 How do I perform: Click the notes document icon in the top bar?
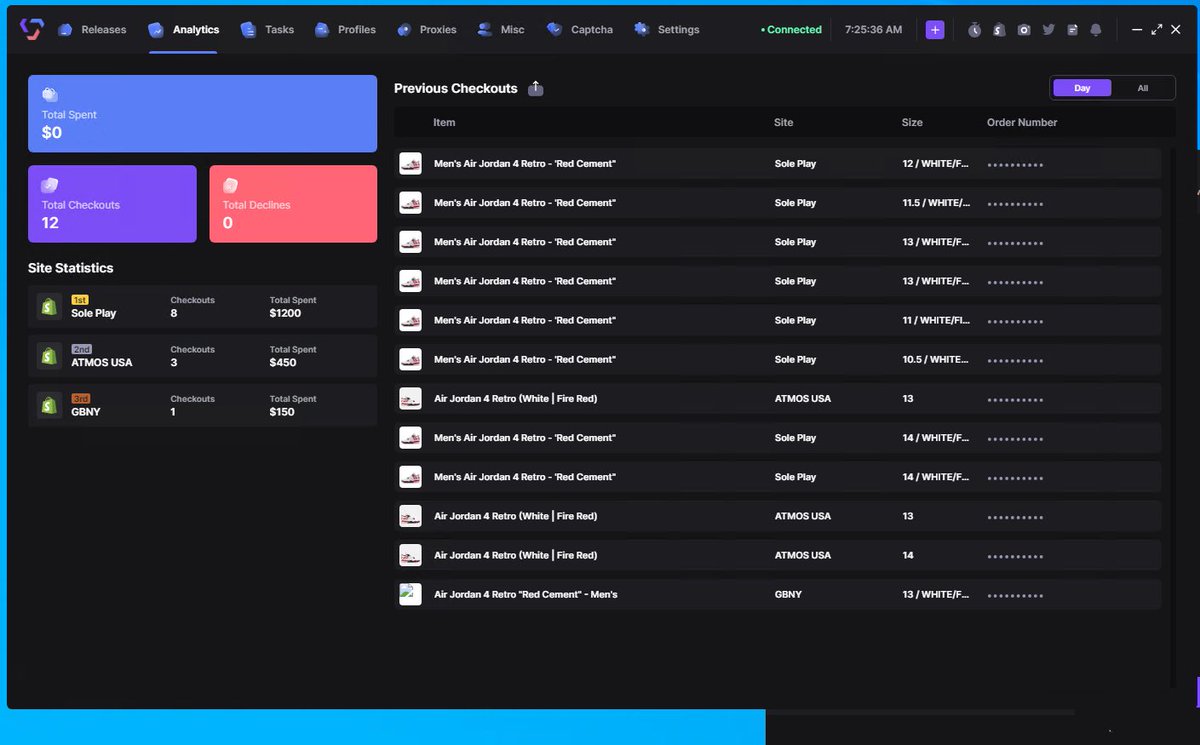click(x=1072, y=30)
